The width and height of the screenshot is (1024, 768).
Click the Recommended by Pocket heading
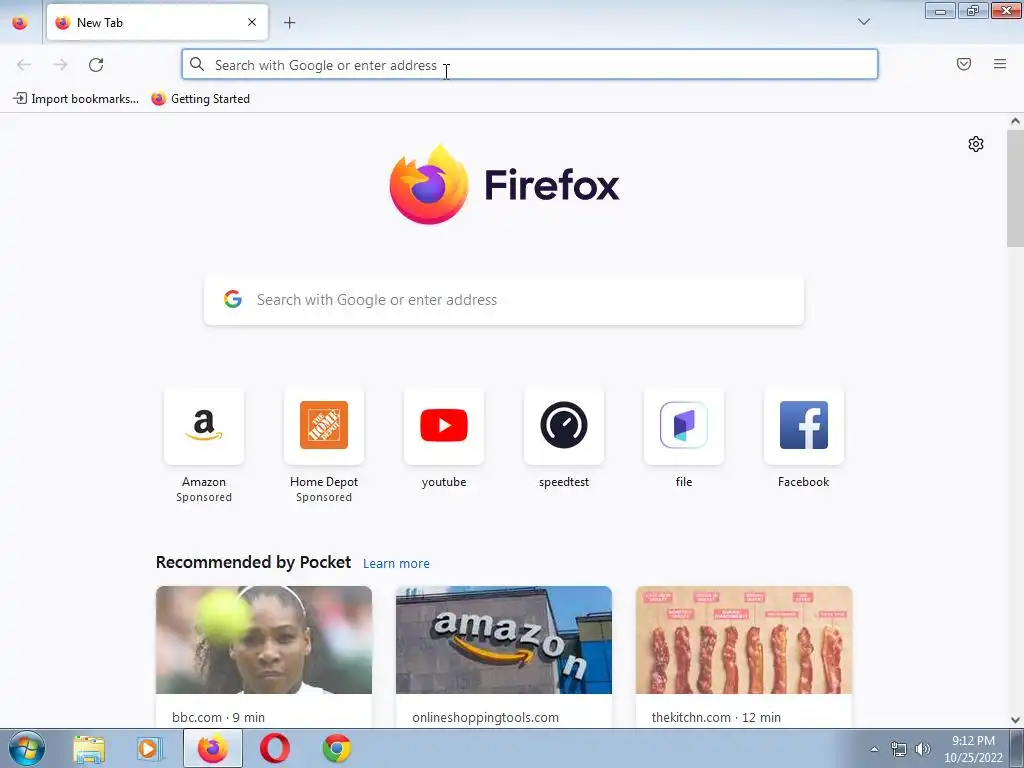pos(253,562)
